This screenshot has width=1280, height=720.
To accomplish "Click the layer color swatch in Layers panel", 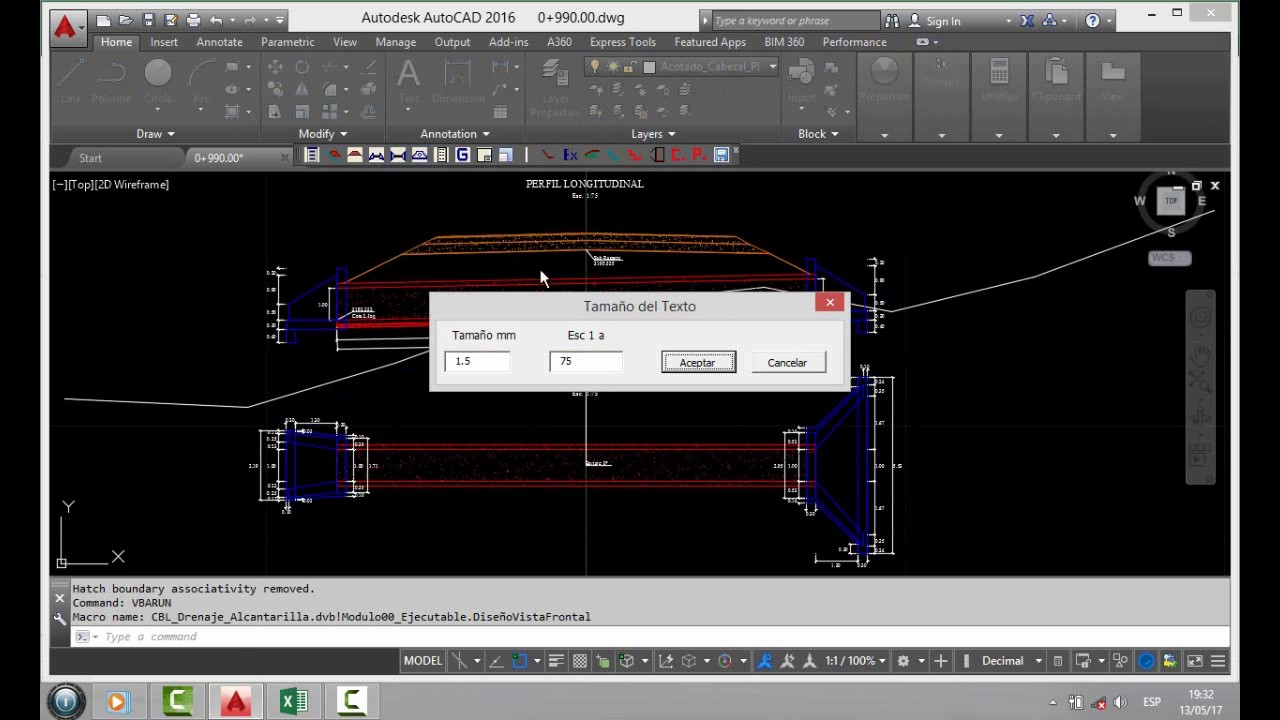I will [x=649, y=67].
